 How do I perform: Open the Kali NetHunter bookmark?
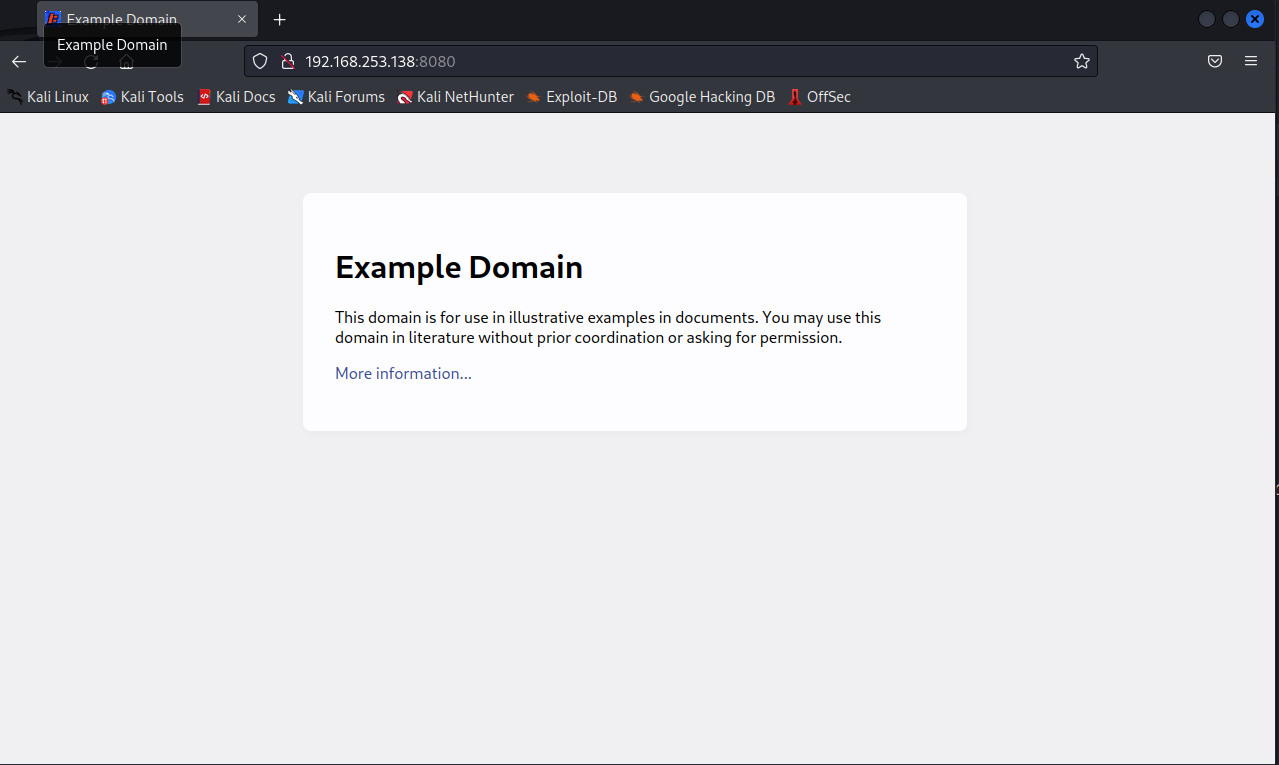[455, 97]
